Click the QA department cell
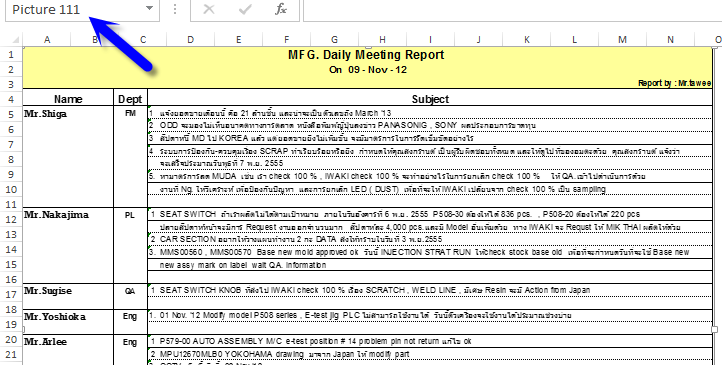Viewport: 722px width, 365px height. [x=130, y=291]
